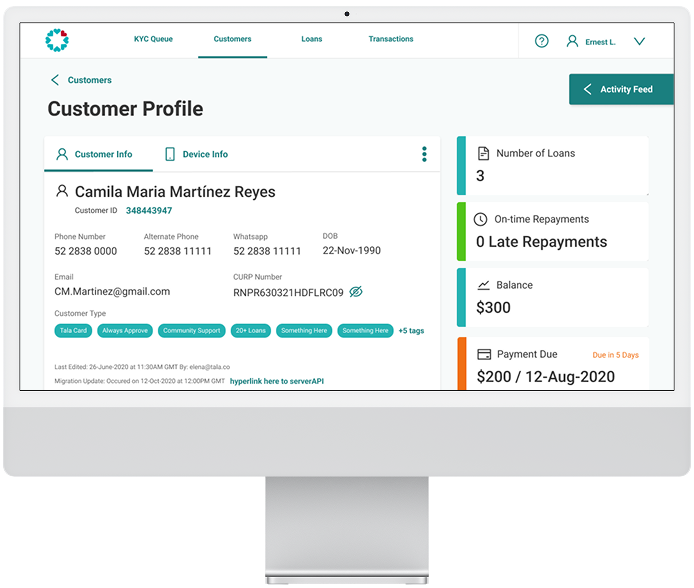
Task: Expand the Ernest L. account dropdown arrow
Action: 639,41
